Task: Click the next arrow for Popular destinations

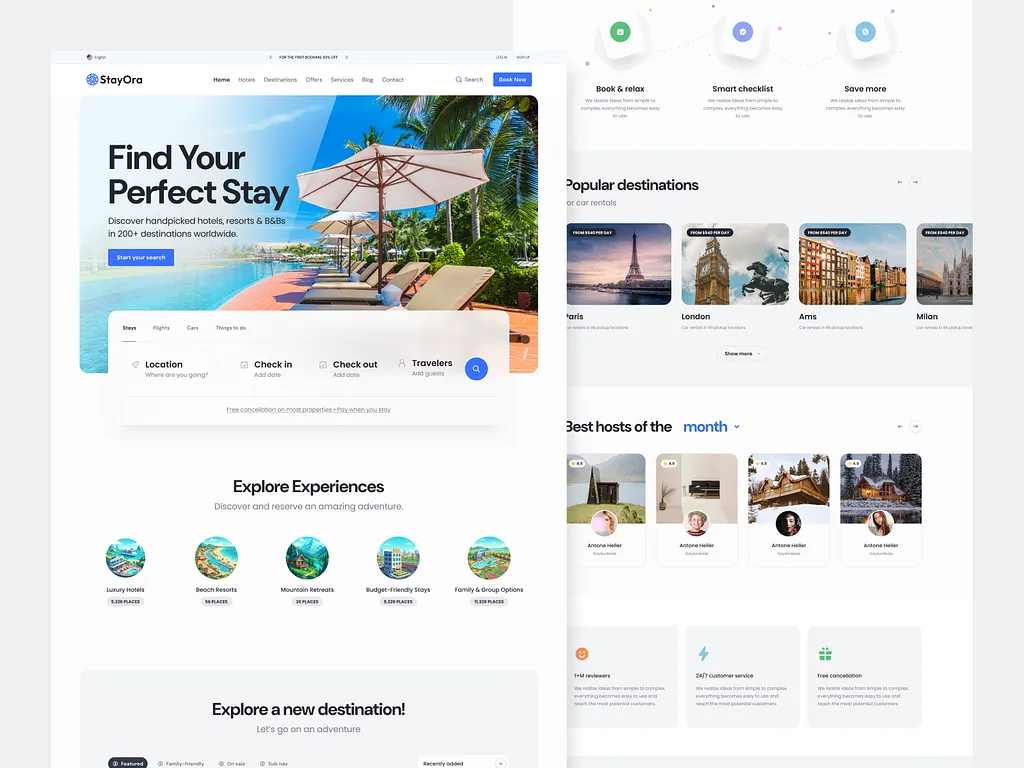Action: coord(917,182)
